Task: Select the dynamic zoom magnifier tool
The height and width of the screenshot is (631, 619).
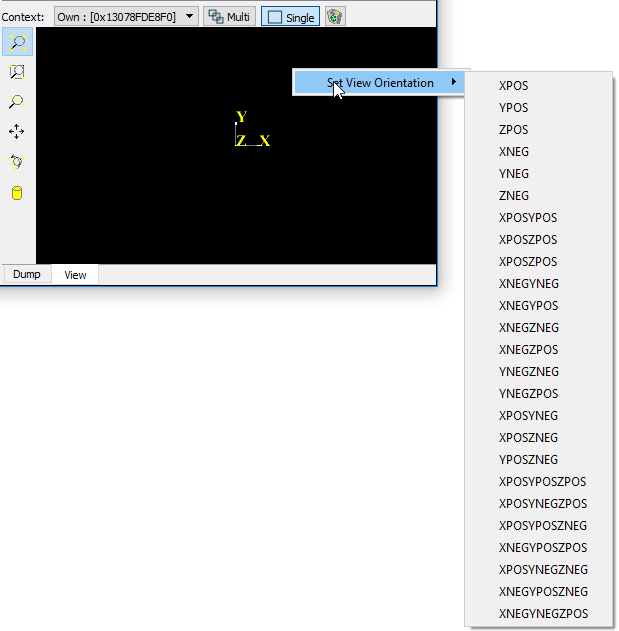Action: tap(17, 102)
